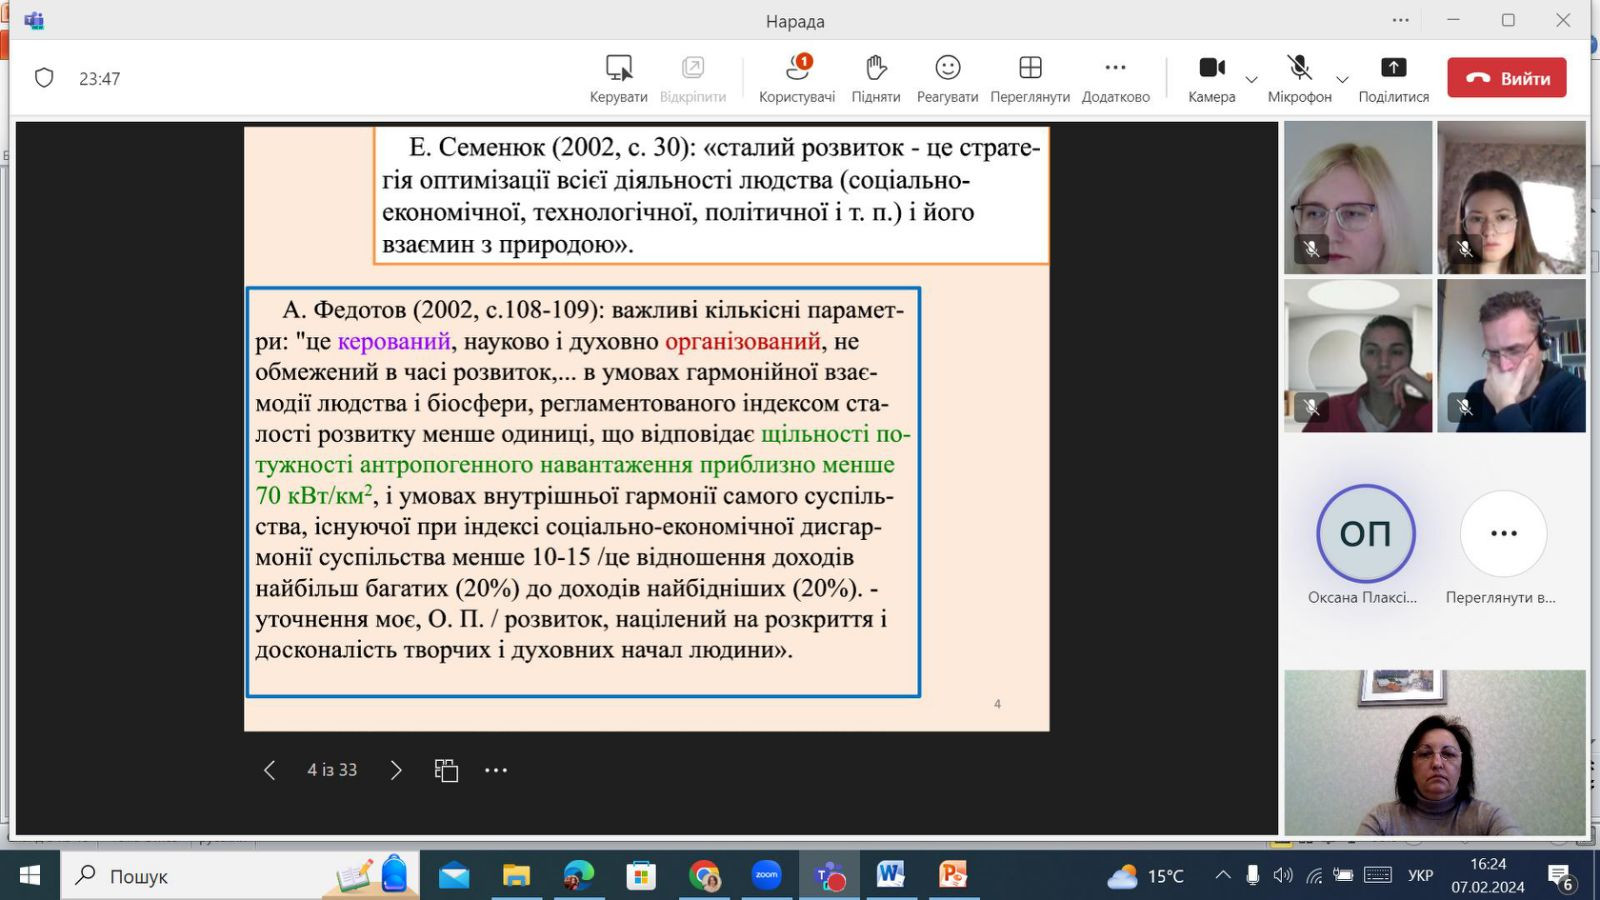
Task: Open slide grid view icon
Action: pyautogui.click(x=446, y=770)
